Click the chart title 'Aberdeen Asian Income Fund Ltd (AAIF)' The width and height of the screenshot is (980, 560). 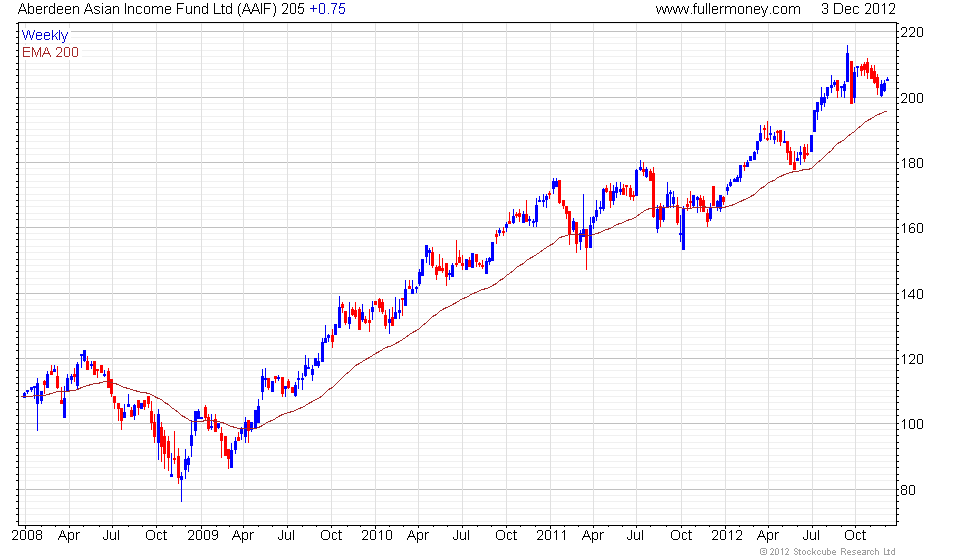(148, 9)
